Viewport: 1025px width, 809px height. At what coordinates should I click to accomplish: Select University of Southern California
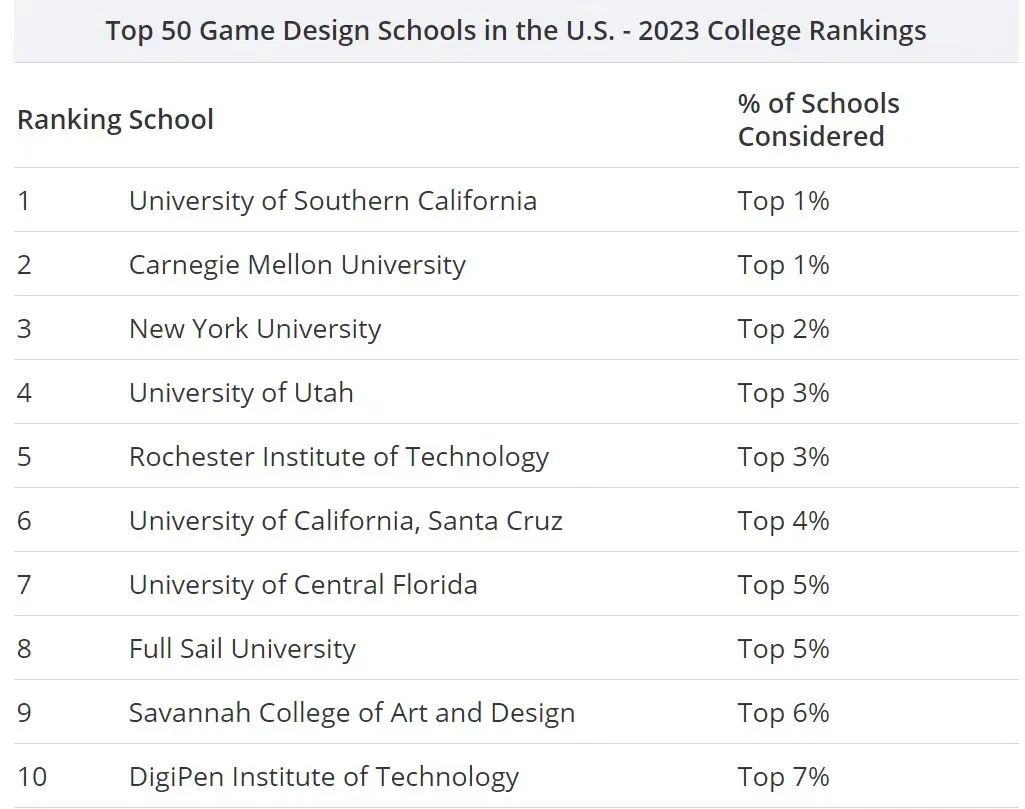point(332,201)
